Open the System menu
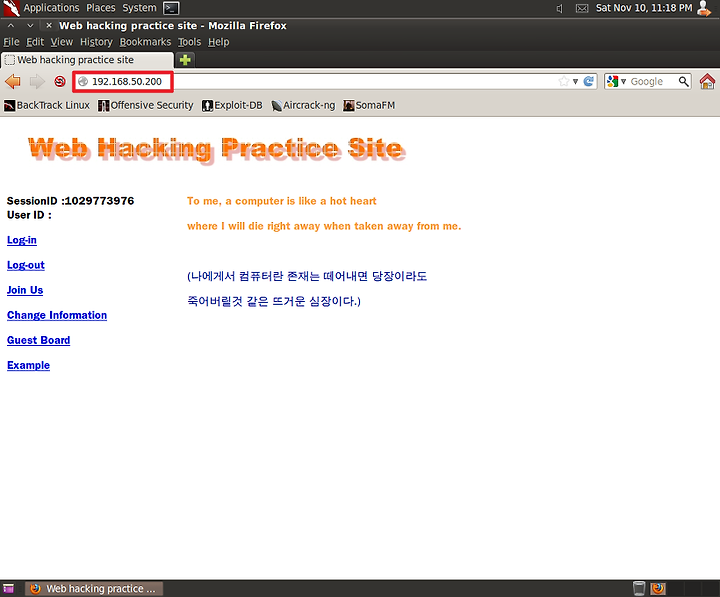The width and height of the screenshot is (720, 597). pos(139,8)
